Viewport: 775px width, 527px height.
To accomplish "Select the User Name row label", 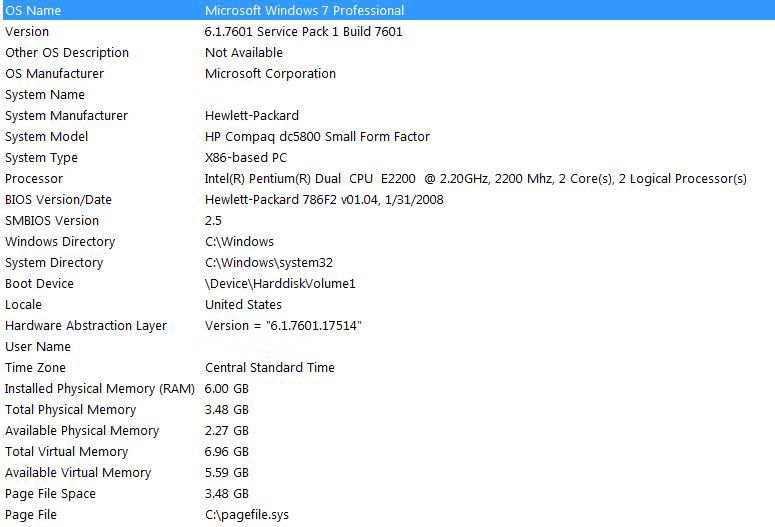I will click(38, 347).
